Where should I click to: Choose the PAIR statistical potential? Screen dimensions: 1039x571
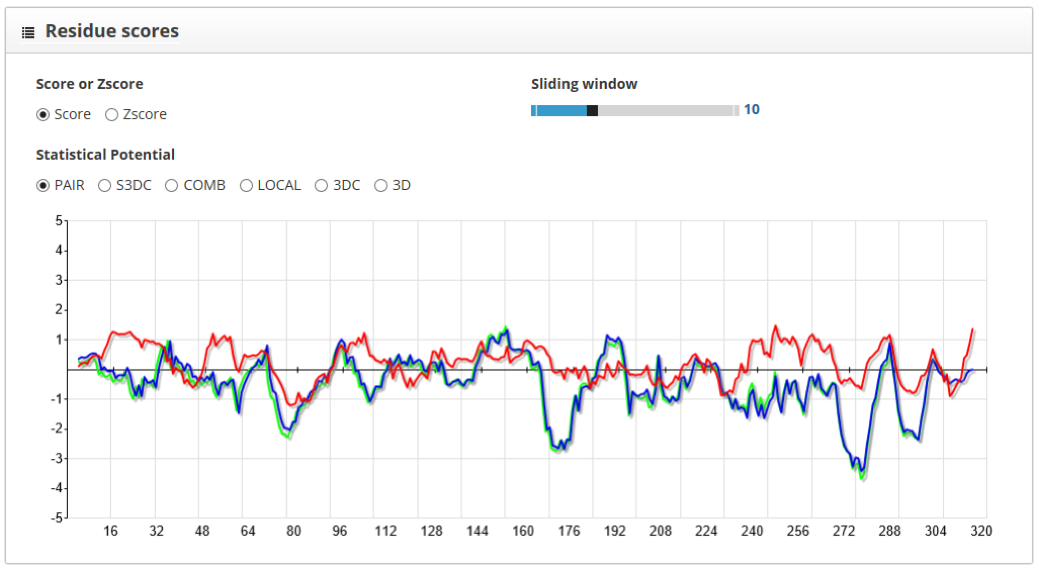point(43,185)
